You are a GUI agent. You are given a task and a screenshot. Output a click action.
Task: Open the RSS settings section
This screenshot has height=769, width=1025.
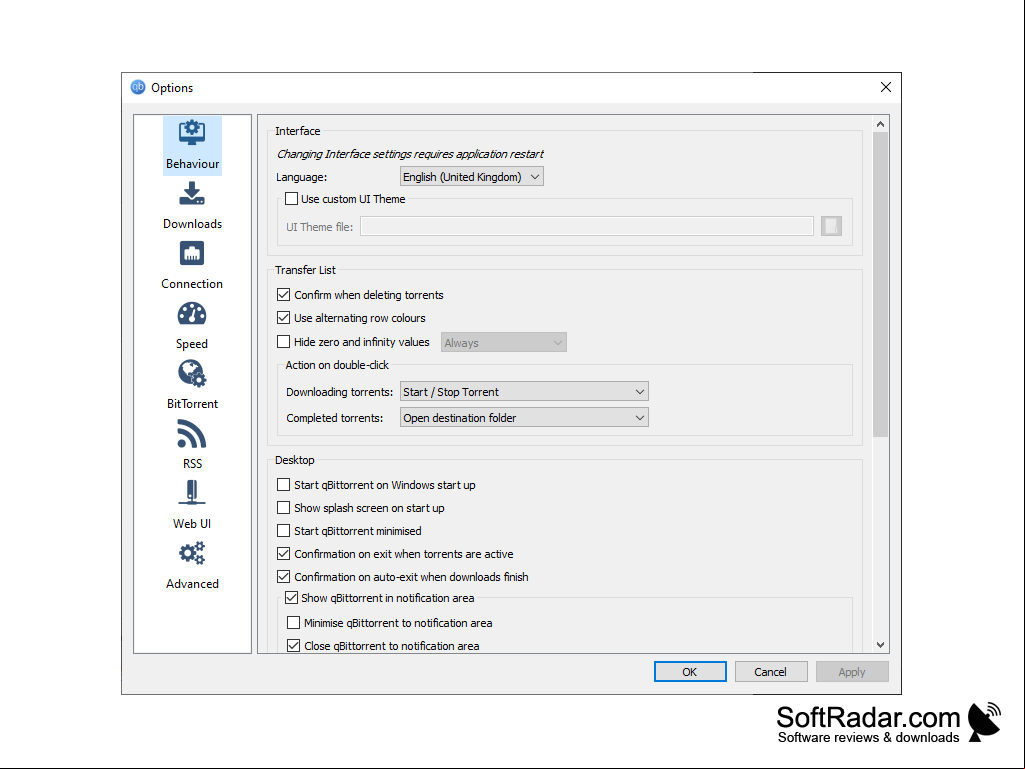pos(192,445)
